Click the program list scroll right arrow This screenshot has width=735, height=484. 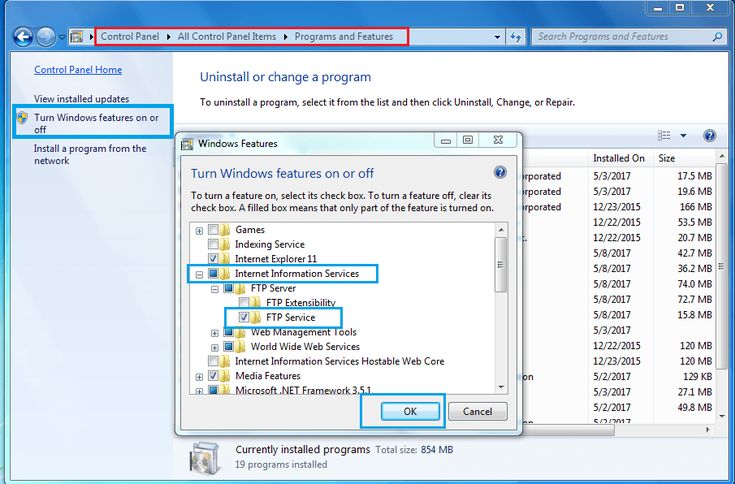[x=708, y=430]
